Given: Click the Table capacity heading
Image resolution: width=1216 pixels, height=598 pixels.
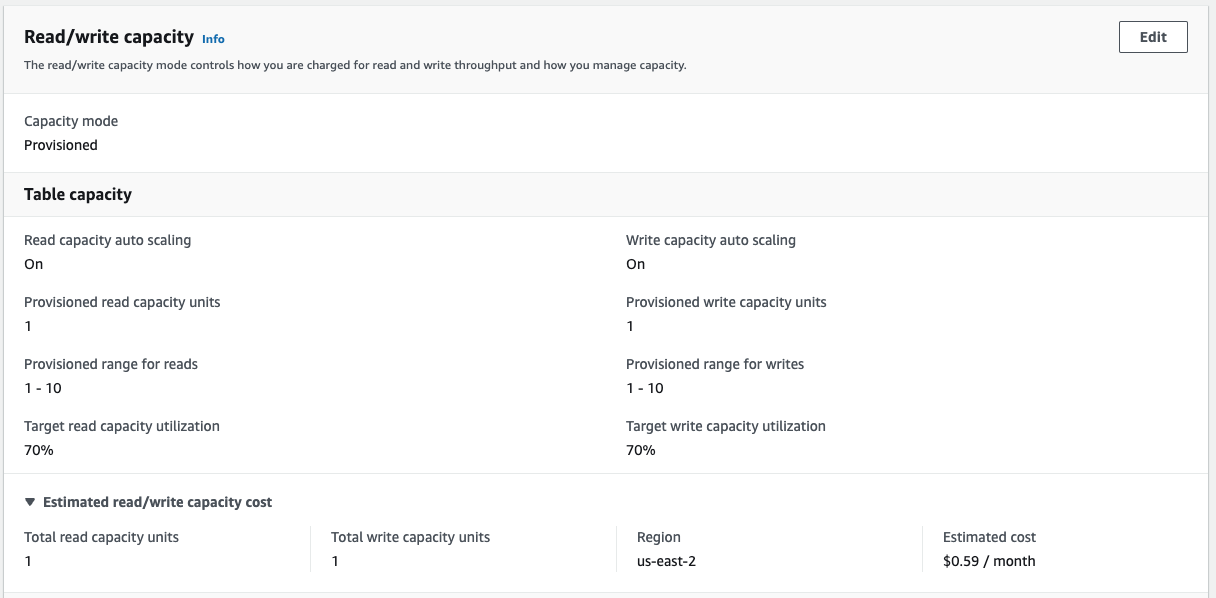Looking at the screenshot, I should pyautogui.click(x=78, y=194).
